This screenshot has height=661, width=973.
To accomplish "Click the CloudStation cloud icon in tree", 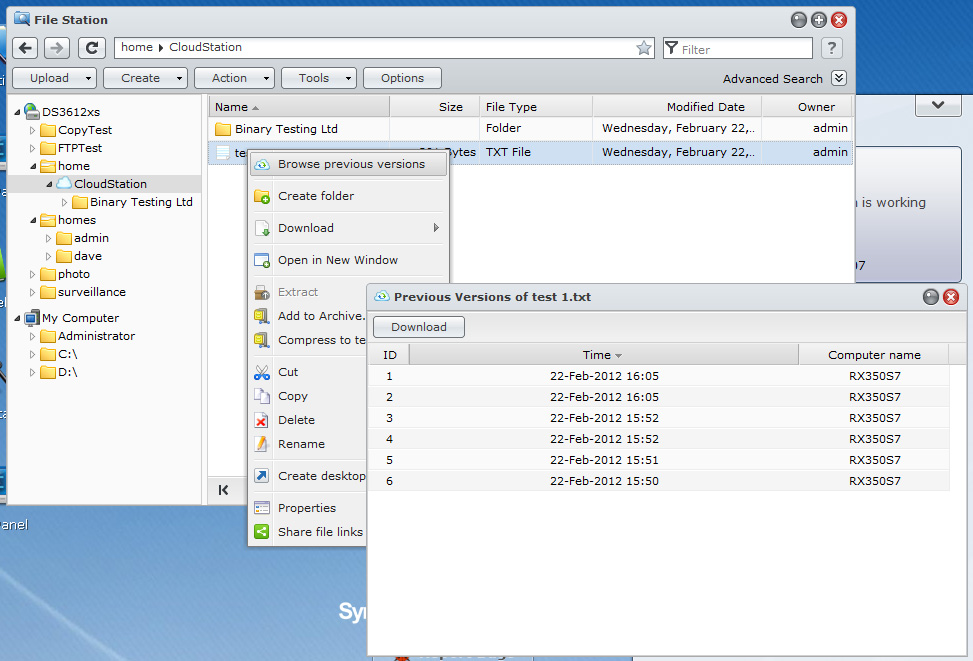I will click(64, 183).
